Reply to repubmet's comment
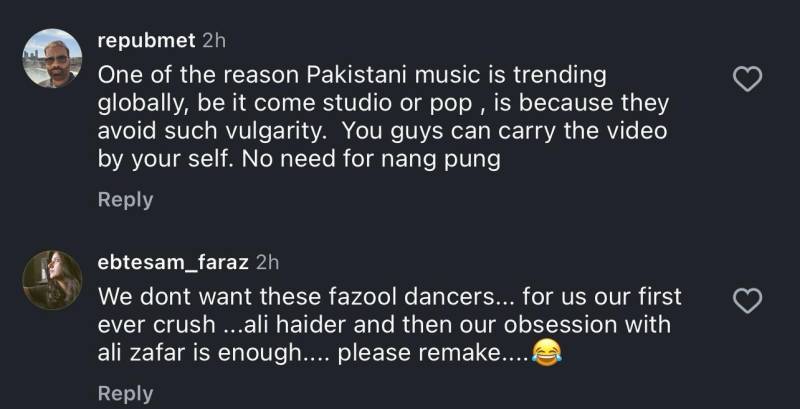This screenshot has width=800, height=409. 126,200
